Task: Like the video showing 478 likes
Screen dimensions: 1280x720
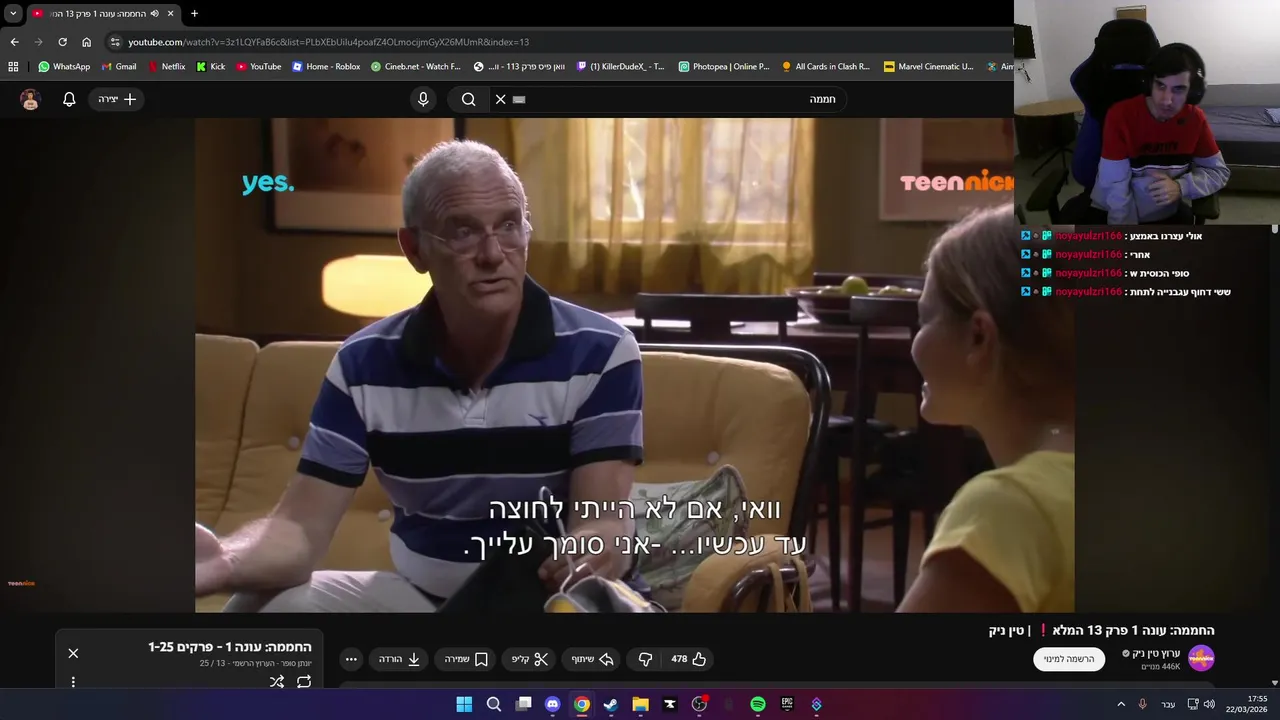Action: pos(688,659)
